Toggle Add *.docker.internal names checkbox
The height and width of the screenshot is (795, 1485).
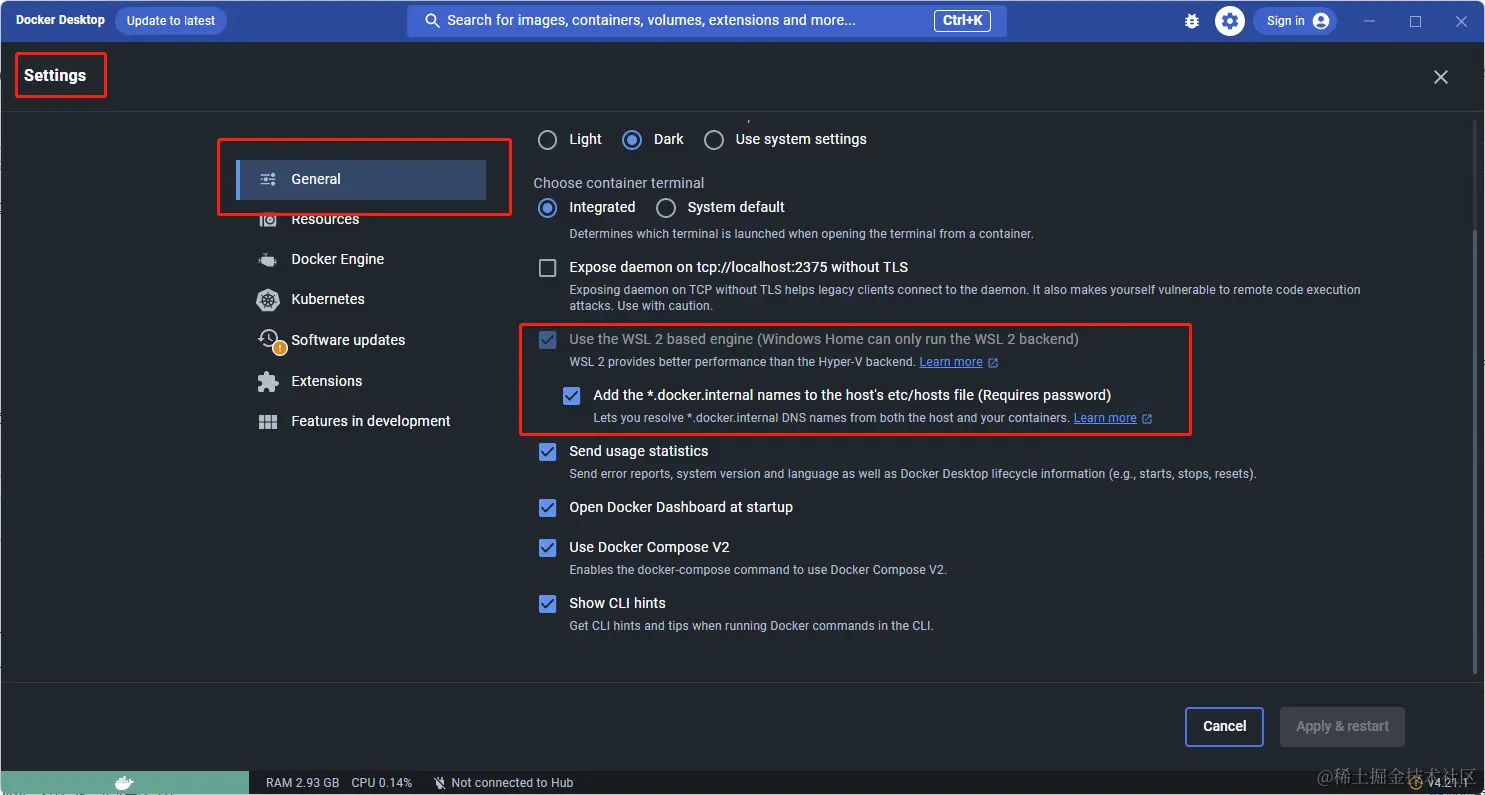click(572, 396)
